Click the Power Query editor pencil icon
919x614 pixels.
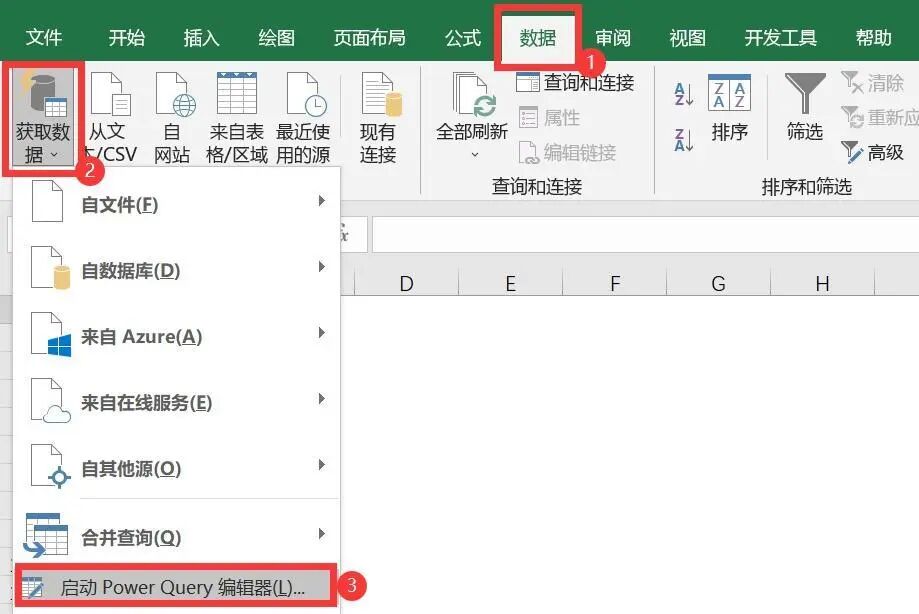[33, 587]
